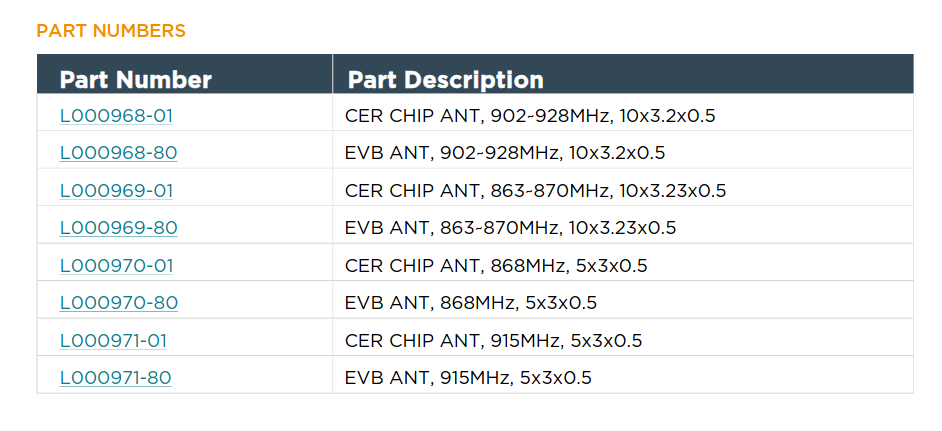Click the 10x3.23x0.5 size in the L000969-01 row
The image size is (942, 431).
(x=672, y=190)
